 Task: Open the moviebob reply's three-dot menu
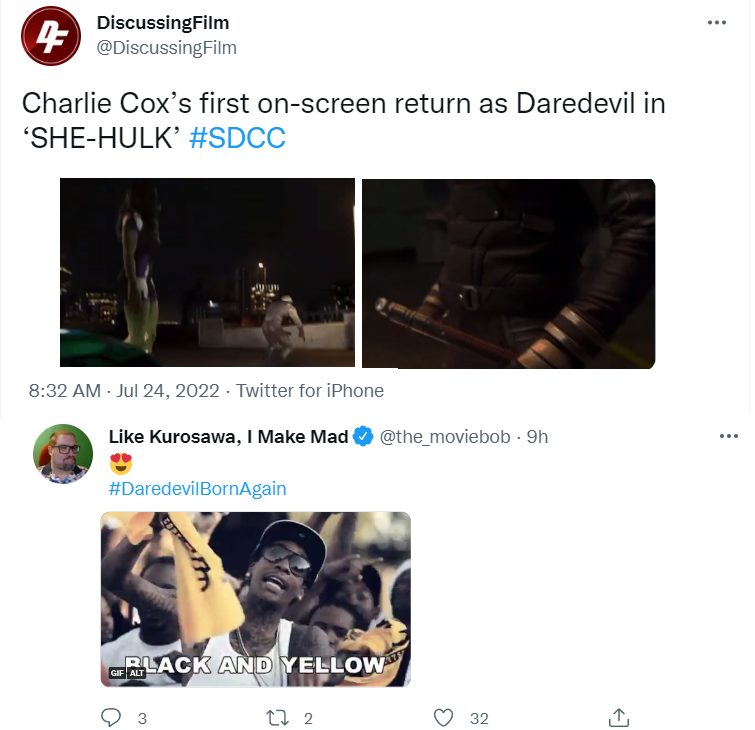[x=729, y=436]
